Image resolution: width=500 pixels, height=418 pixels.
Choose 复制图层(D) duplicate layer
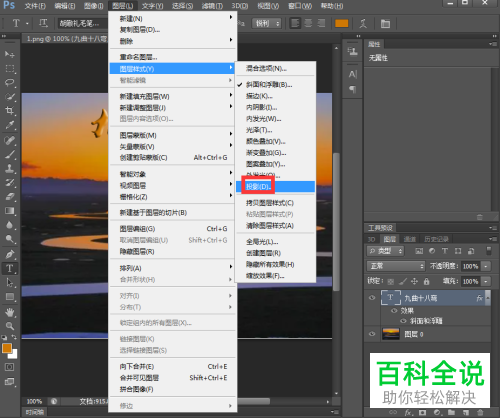[x=173, y=30]
